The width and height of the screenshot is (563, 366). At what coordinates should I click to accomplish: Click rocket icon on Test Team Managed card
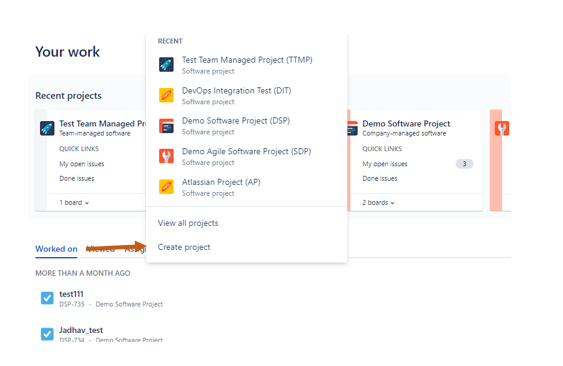click(x=47, y=128)
